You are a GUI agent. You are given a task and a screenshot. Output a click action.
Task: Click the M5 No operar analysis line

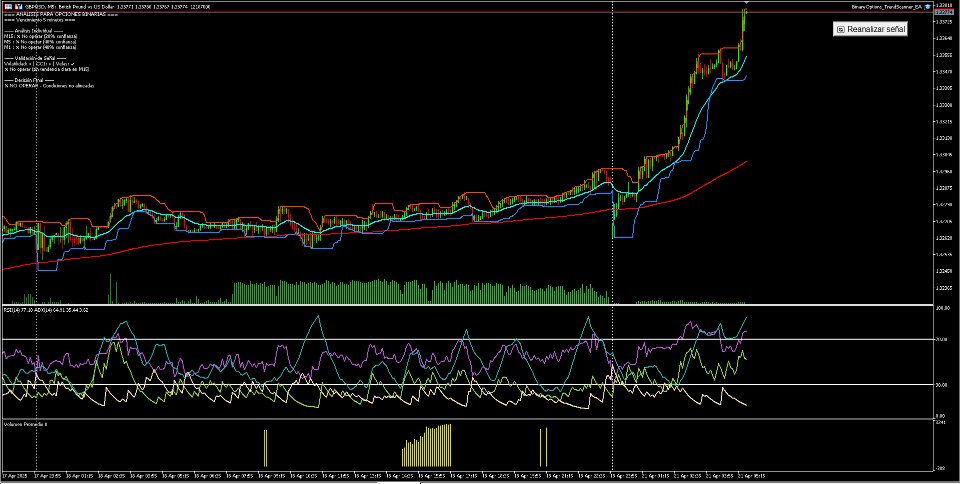tap(40, 42)
